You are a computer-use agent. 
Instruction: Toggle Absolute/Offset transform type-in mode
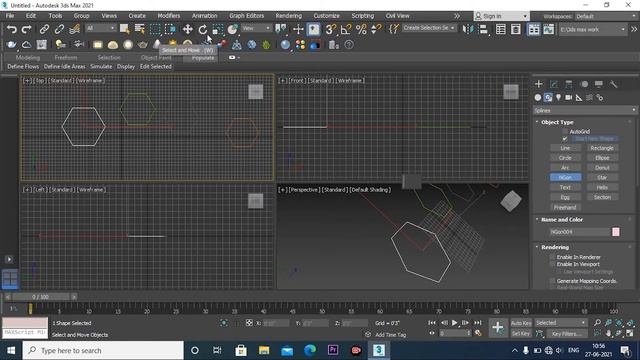pyautogui.click(x=249, y=323)
